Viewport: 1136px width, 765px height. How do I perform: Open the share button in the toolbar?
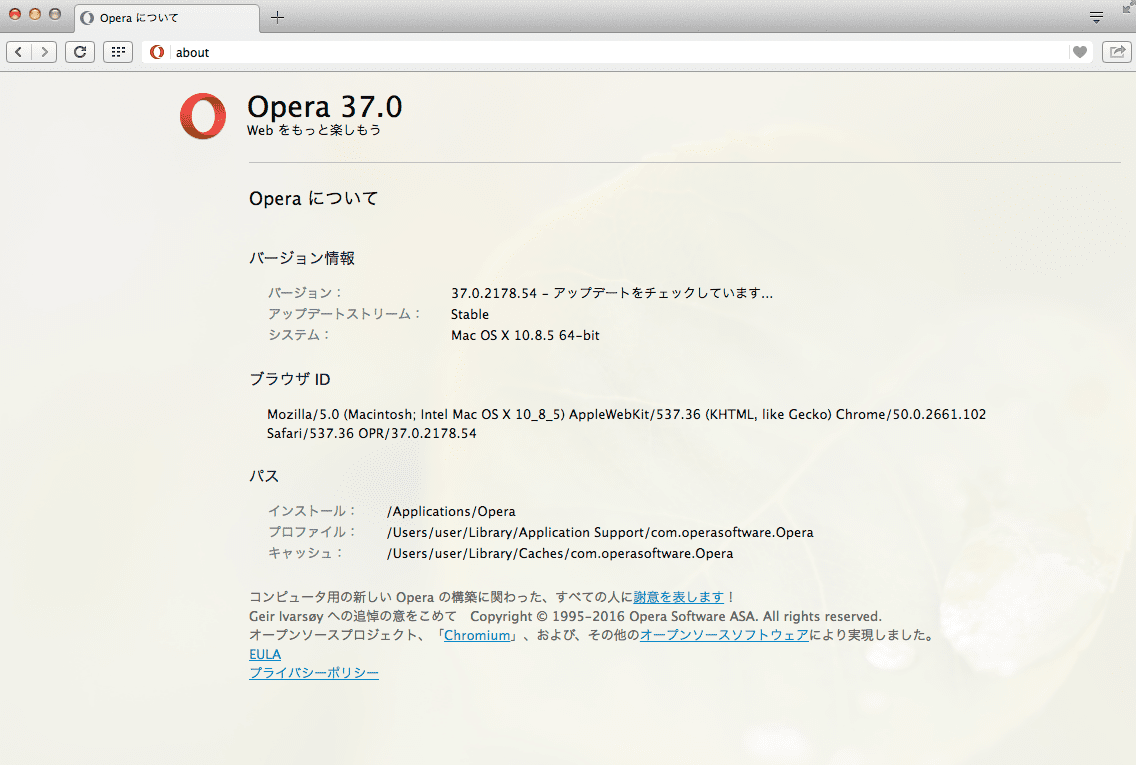[x=1117, y=52]
